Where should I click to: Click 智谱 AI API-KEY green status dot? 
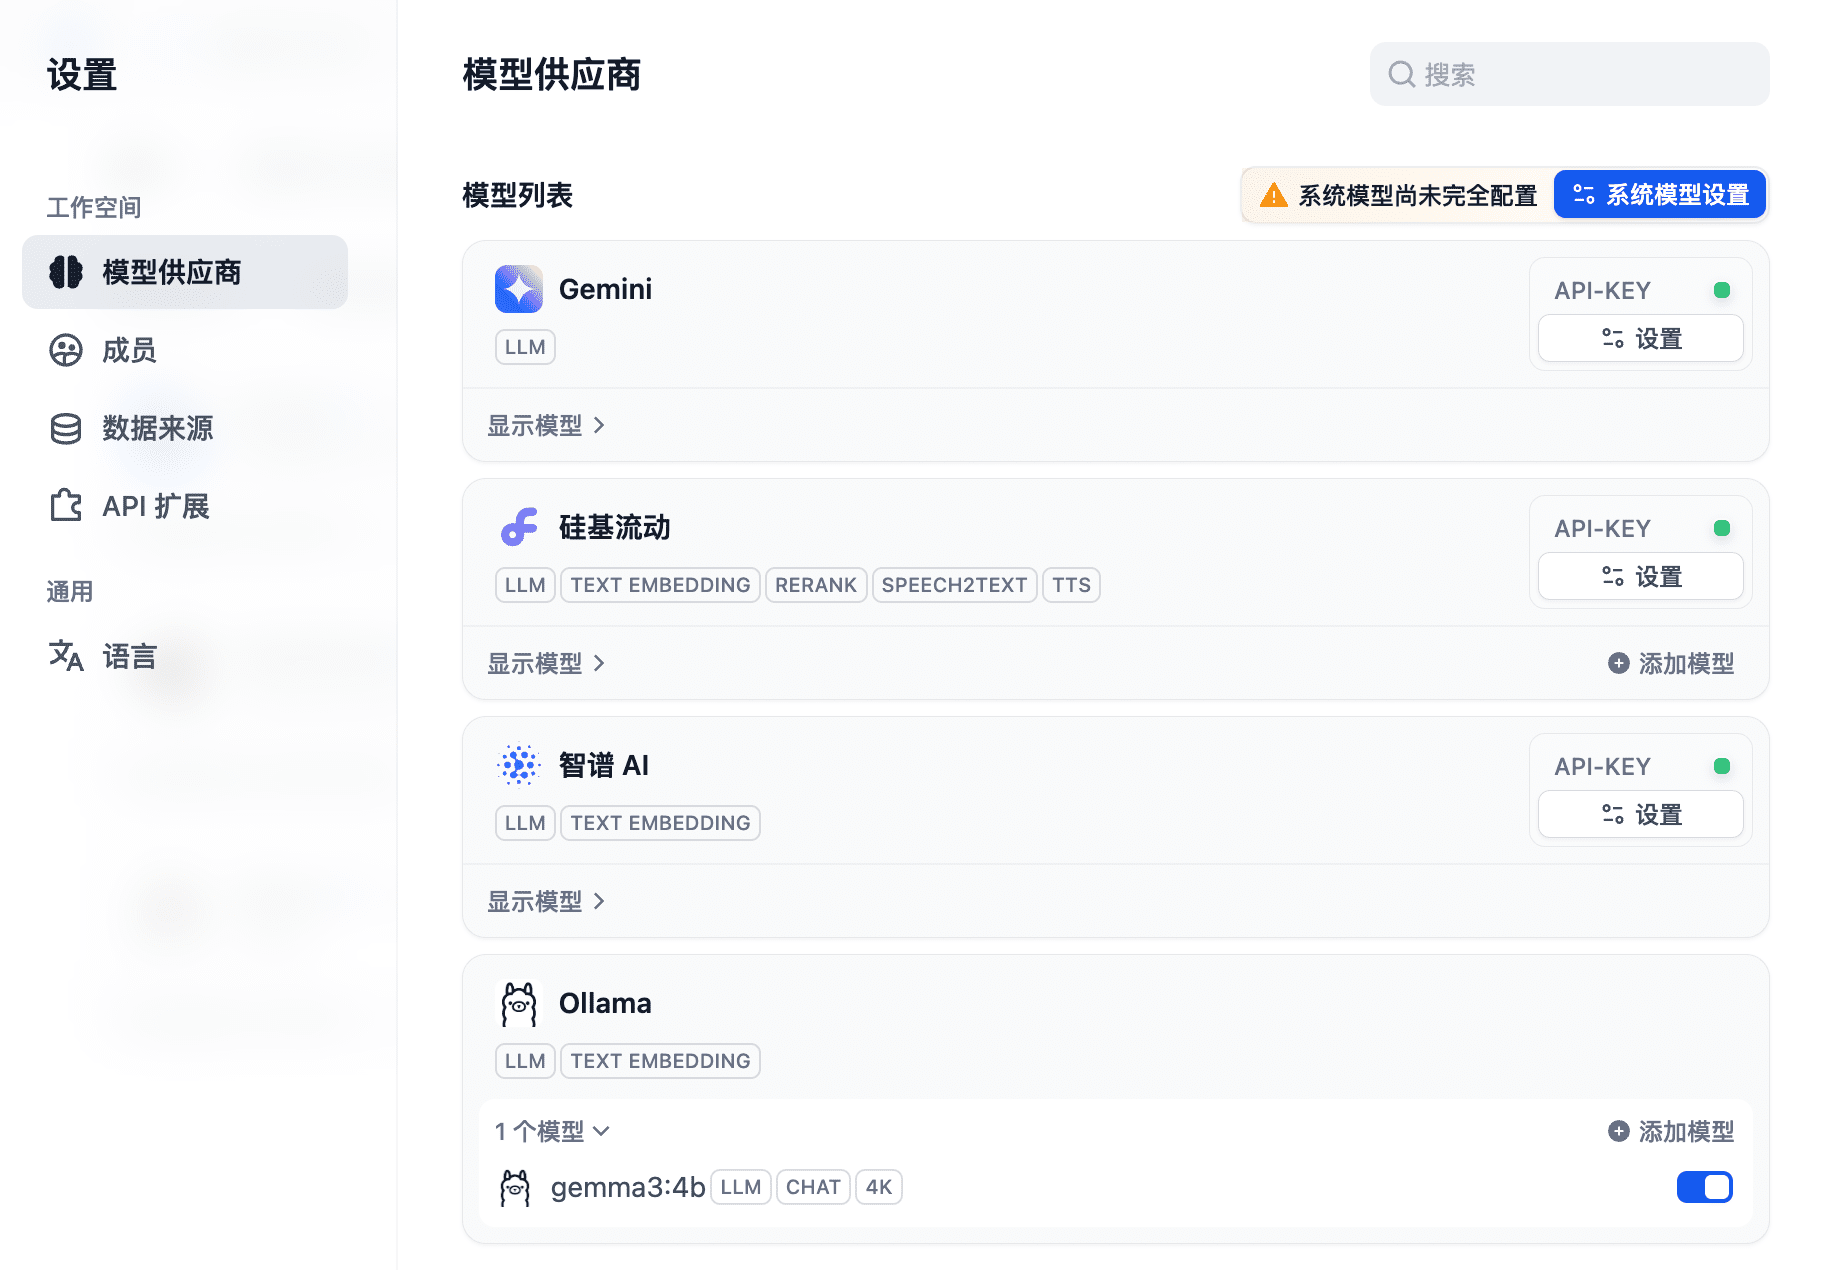click(1722, 766)
